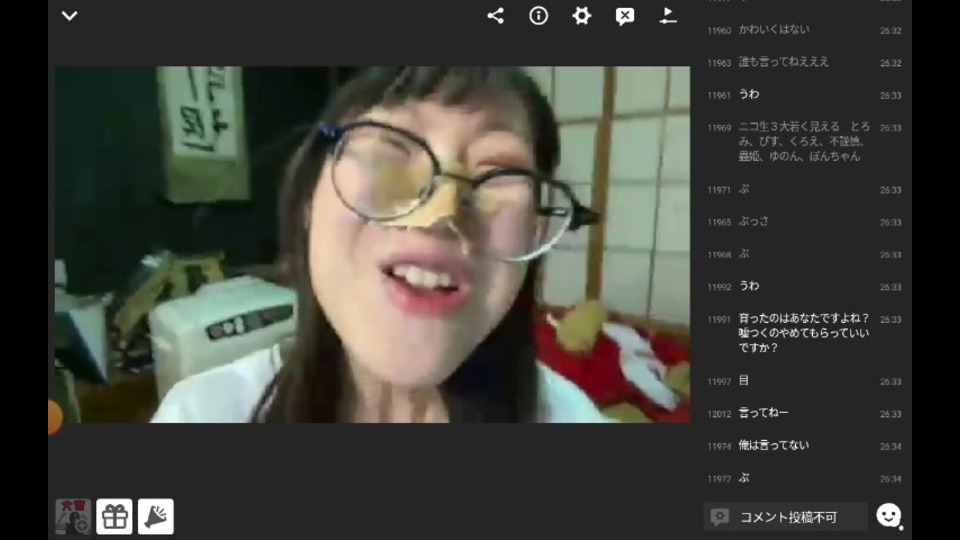960x540 pixels.
Task: Click the 26:34 timestamp of comment 11974
Action: pyautogui.click(x=890, y=446)
